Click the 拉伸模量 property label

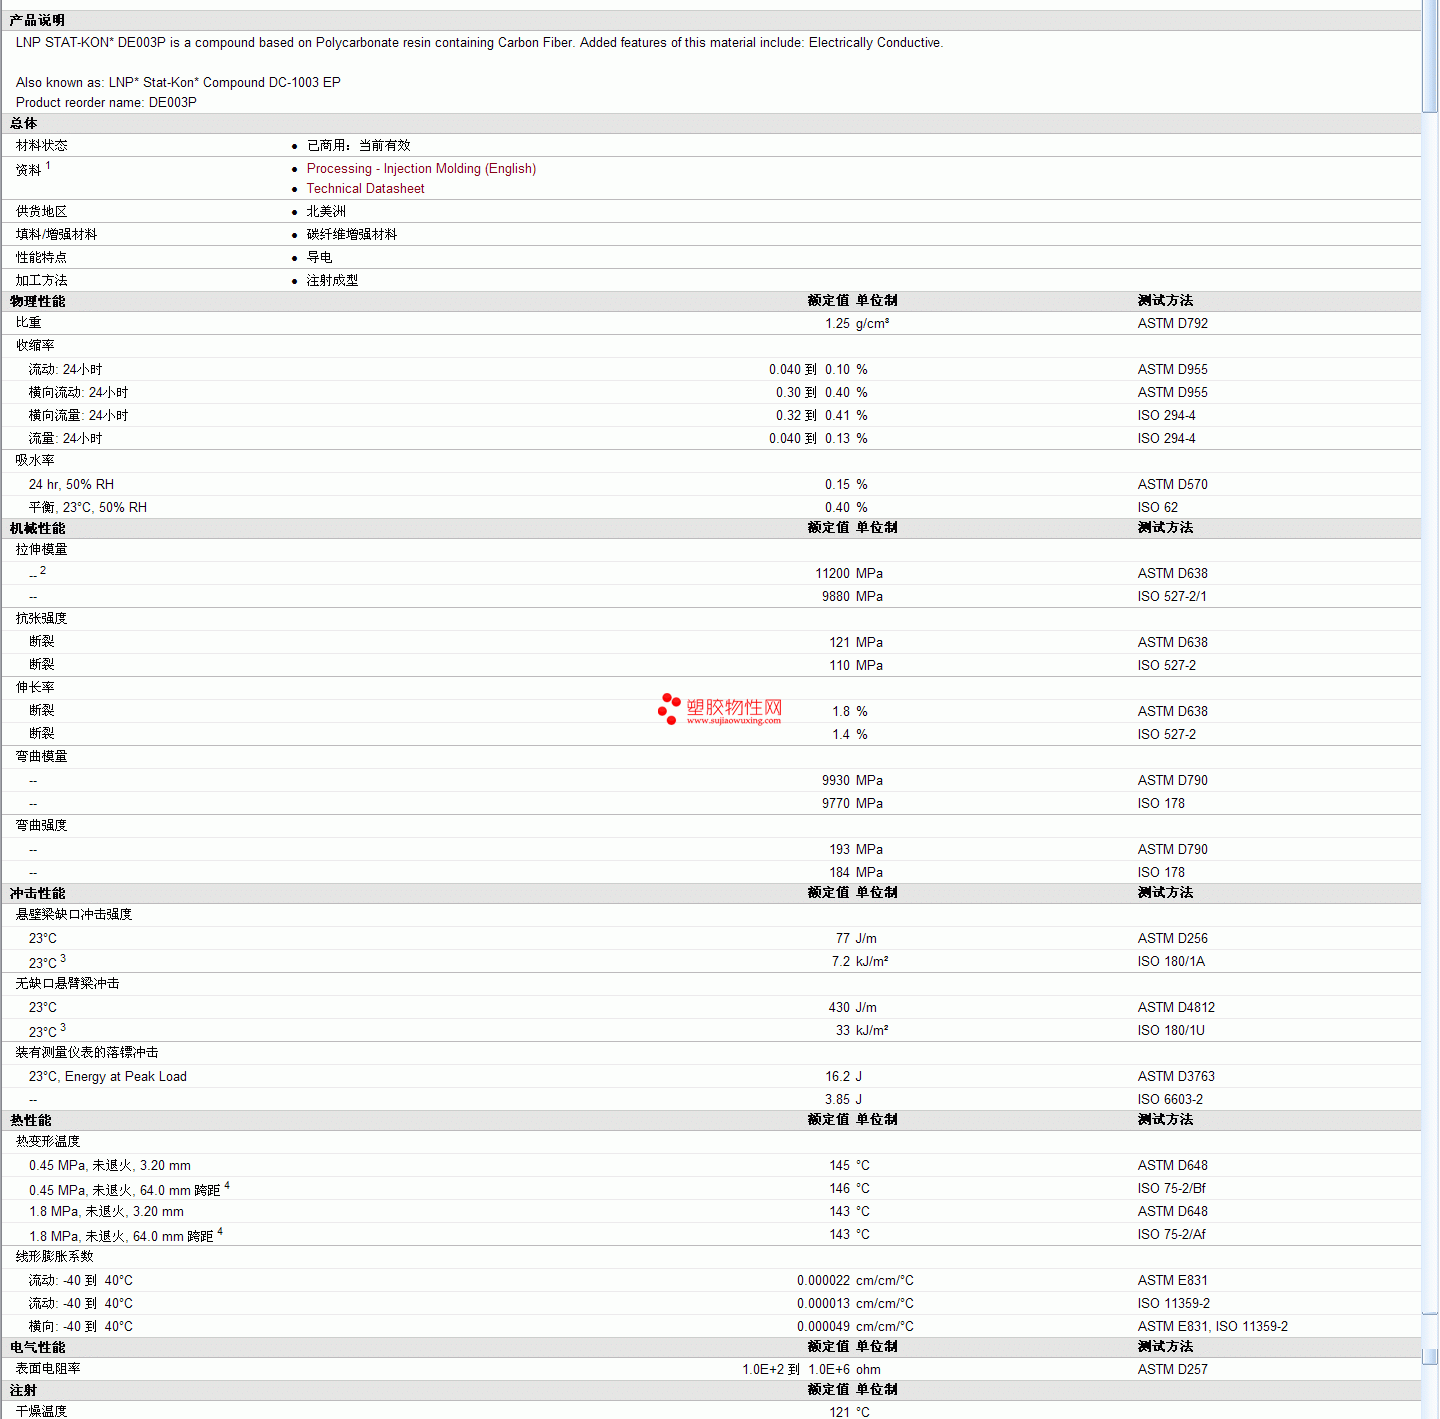click(42, 550)
